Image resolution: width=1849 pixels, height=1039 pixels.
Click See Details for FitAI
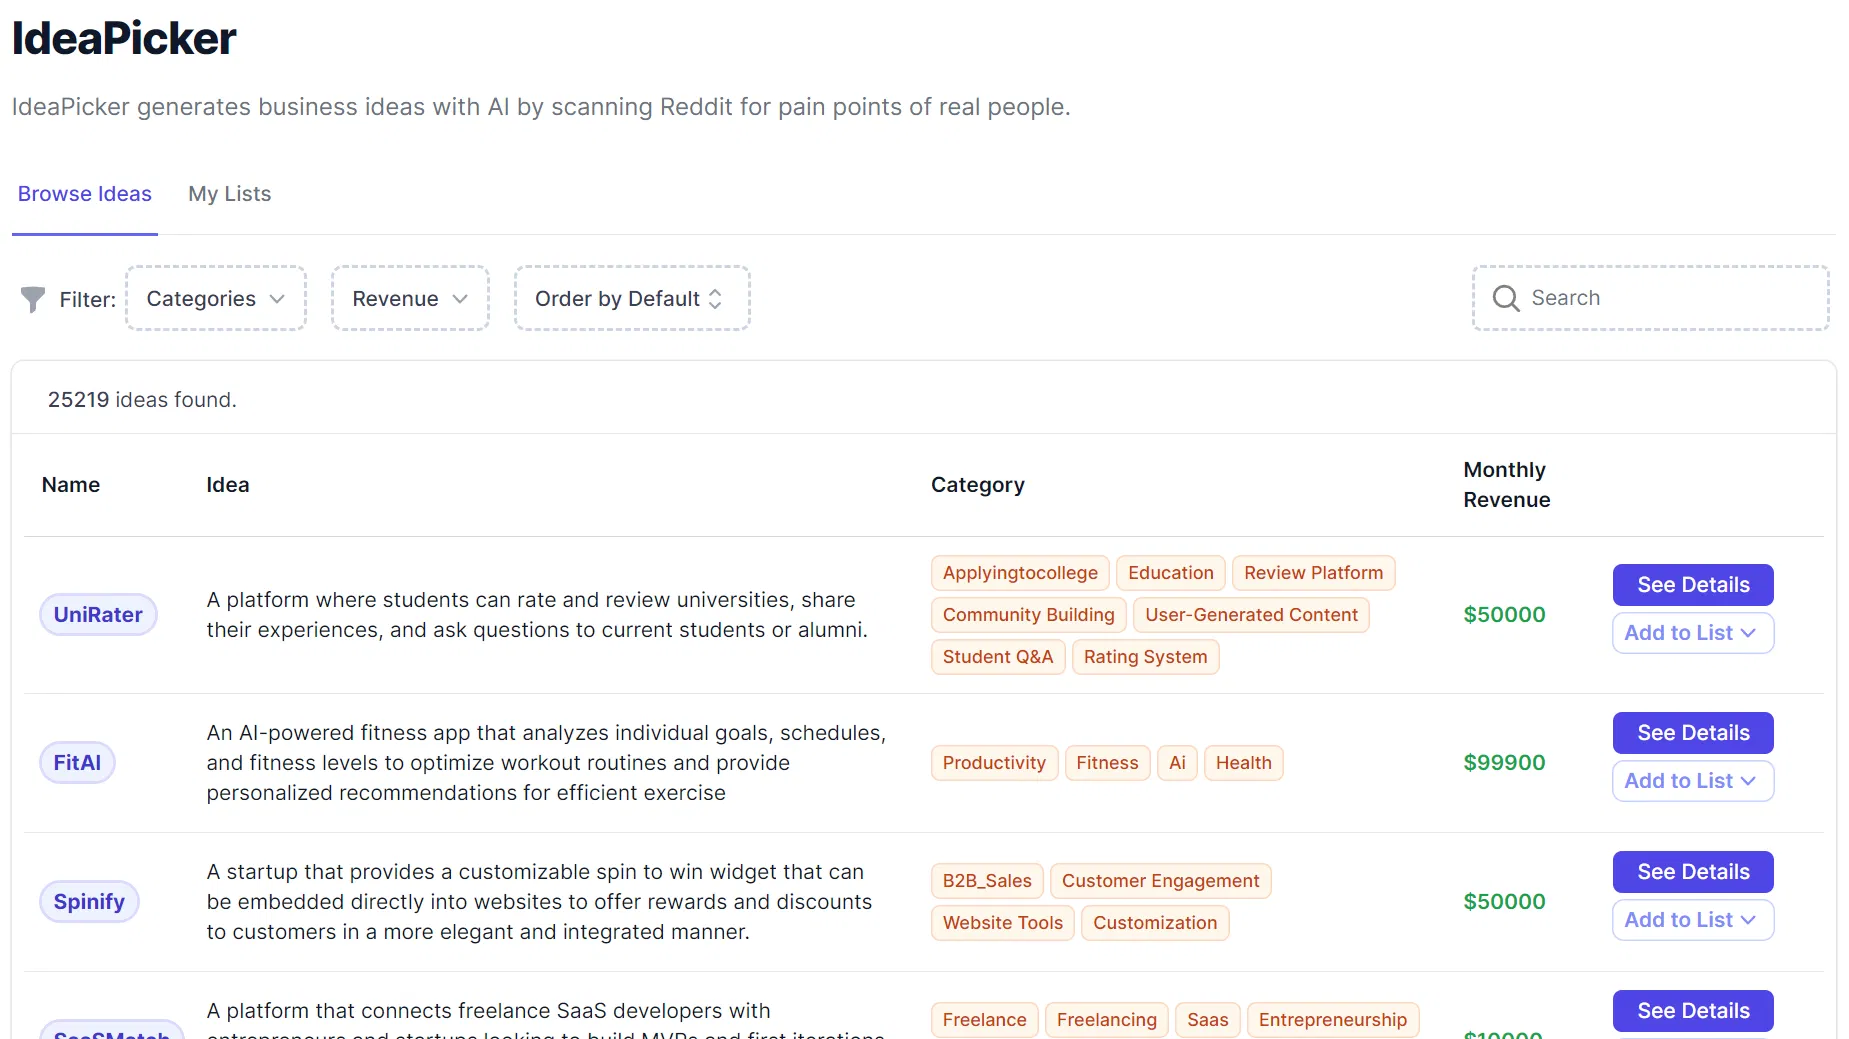click(1692, 733)
